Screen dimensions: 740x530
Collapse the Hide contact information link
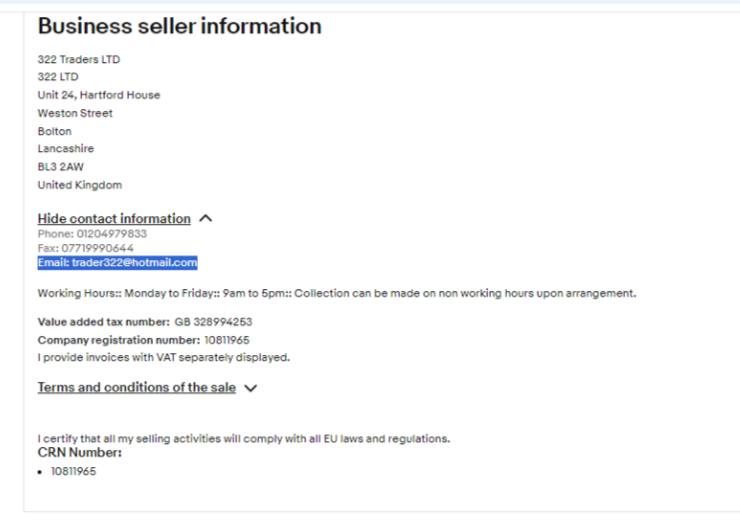click(114, 218)
